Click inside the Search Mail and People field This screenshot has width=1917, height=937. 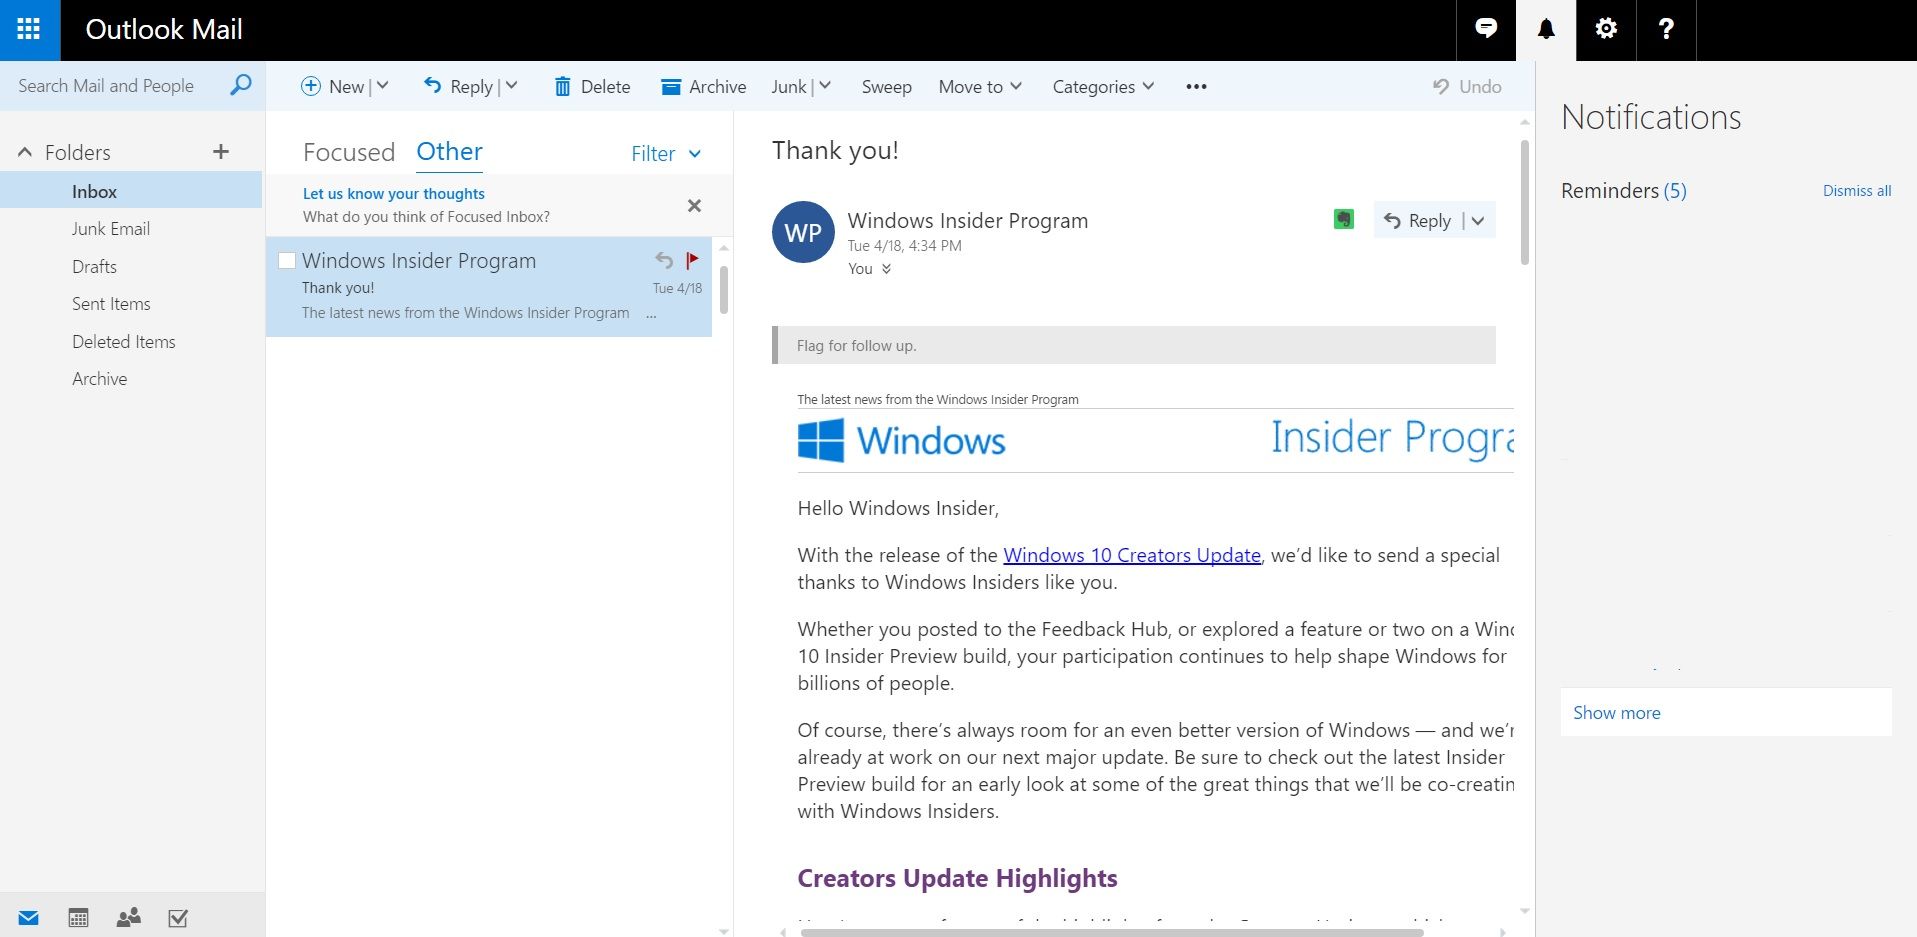point(110,85)
